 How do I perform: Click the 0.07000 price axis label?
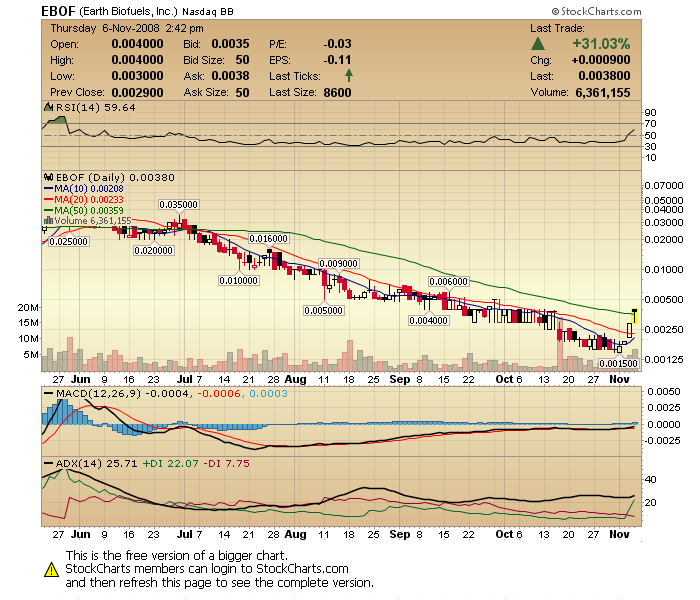(x=664, y=185)
